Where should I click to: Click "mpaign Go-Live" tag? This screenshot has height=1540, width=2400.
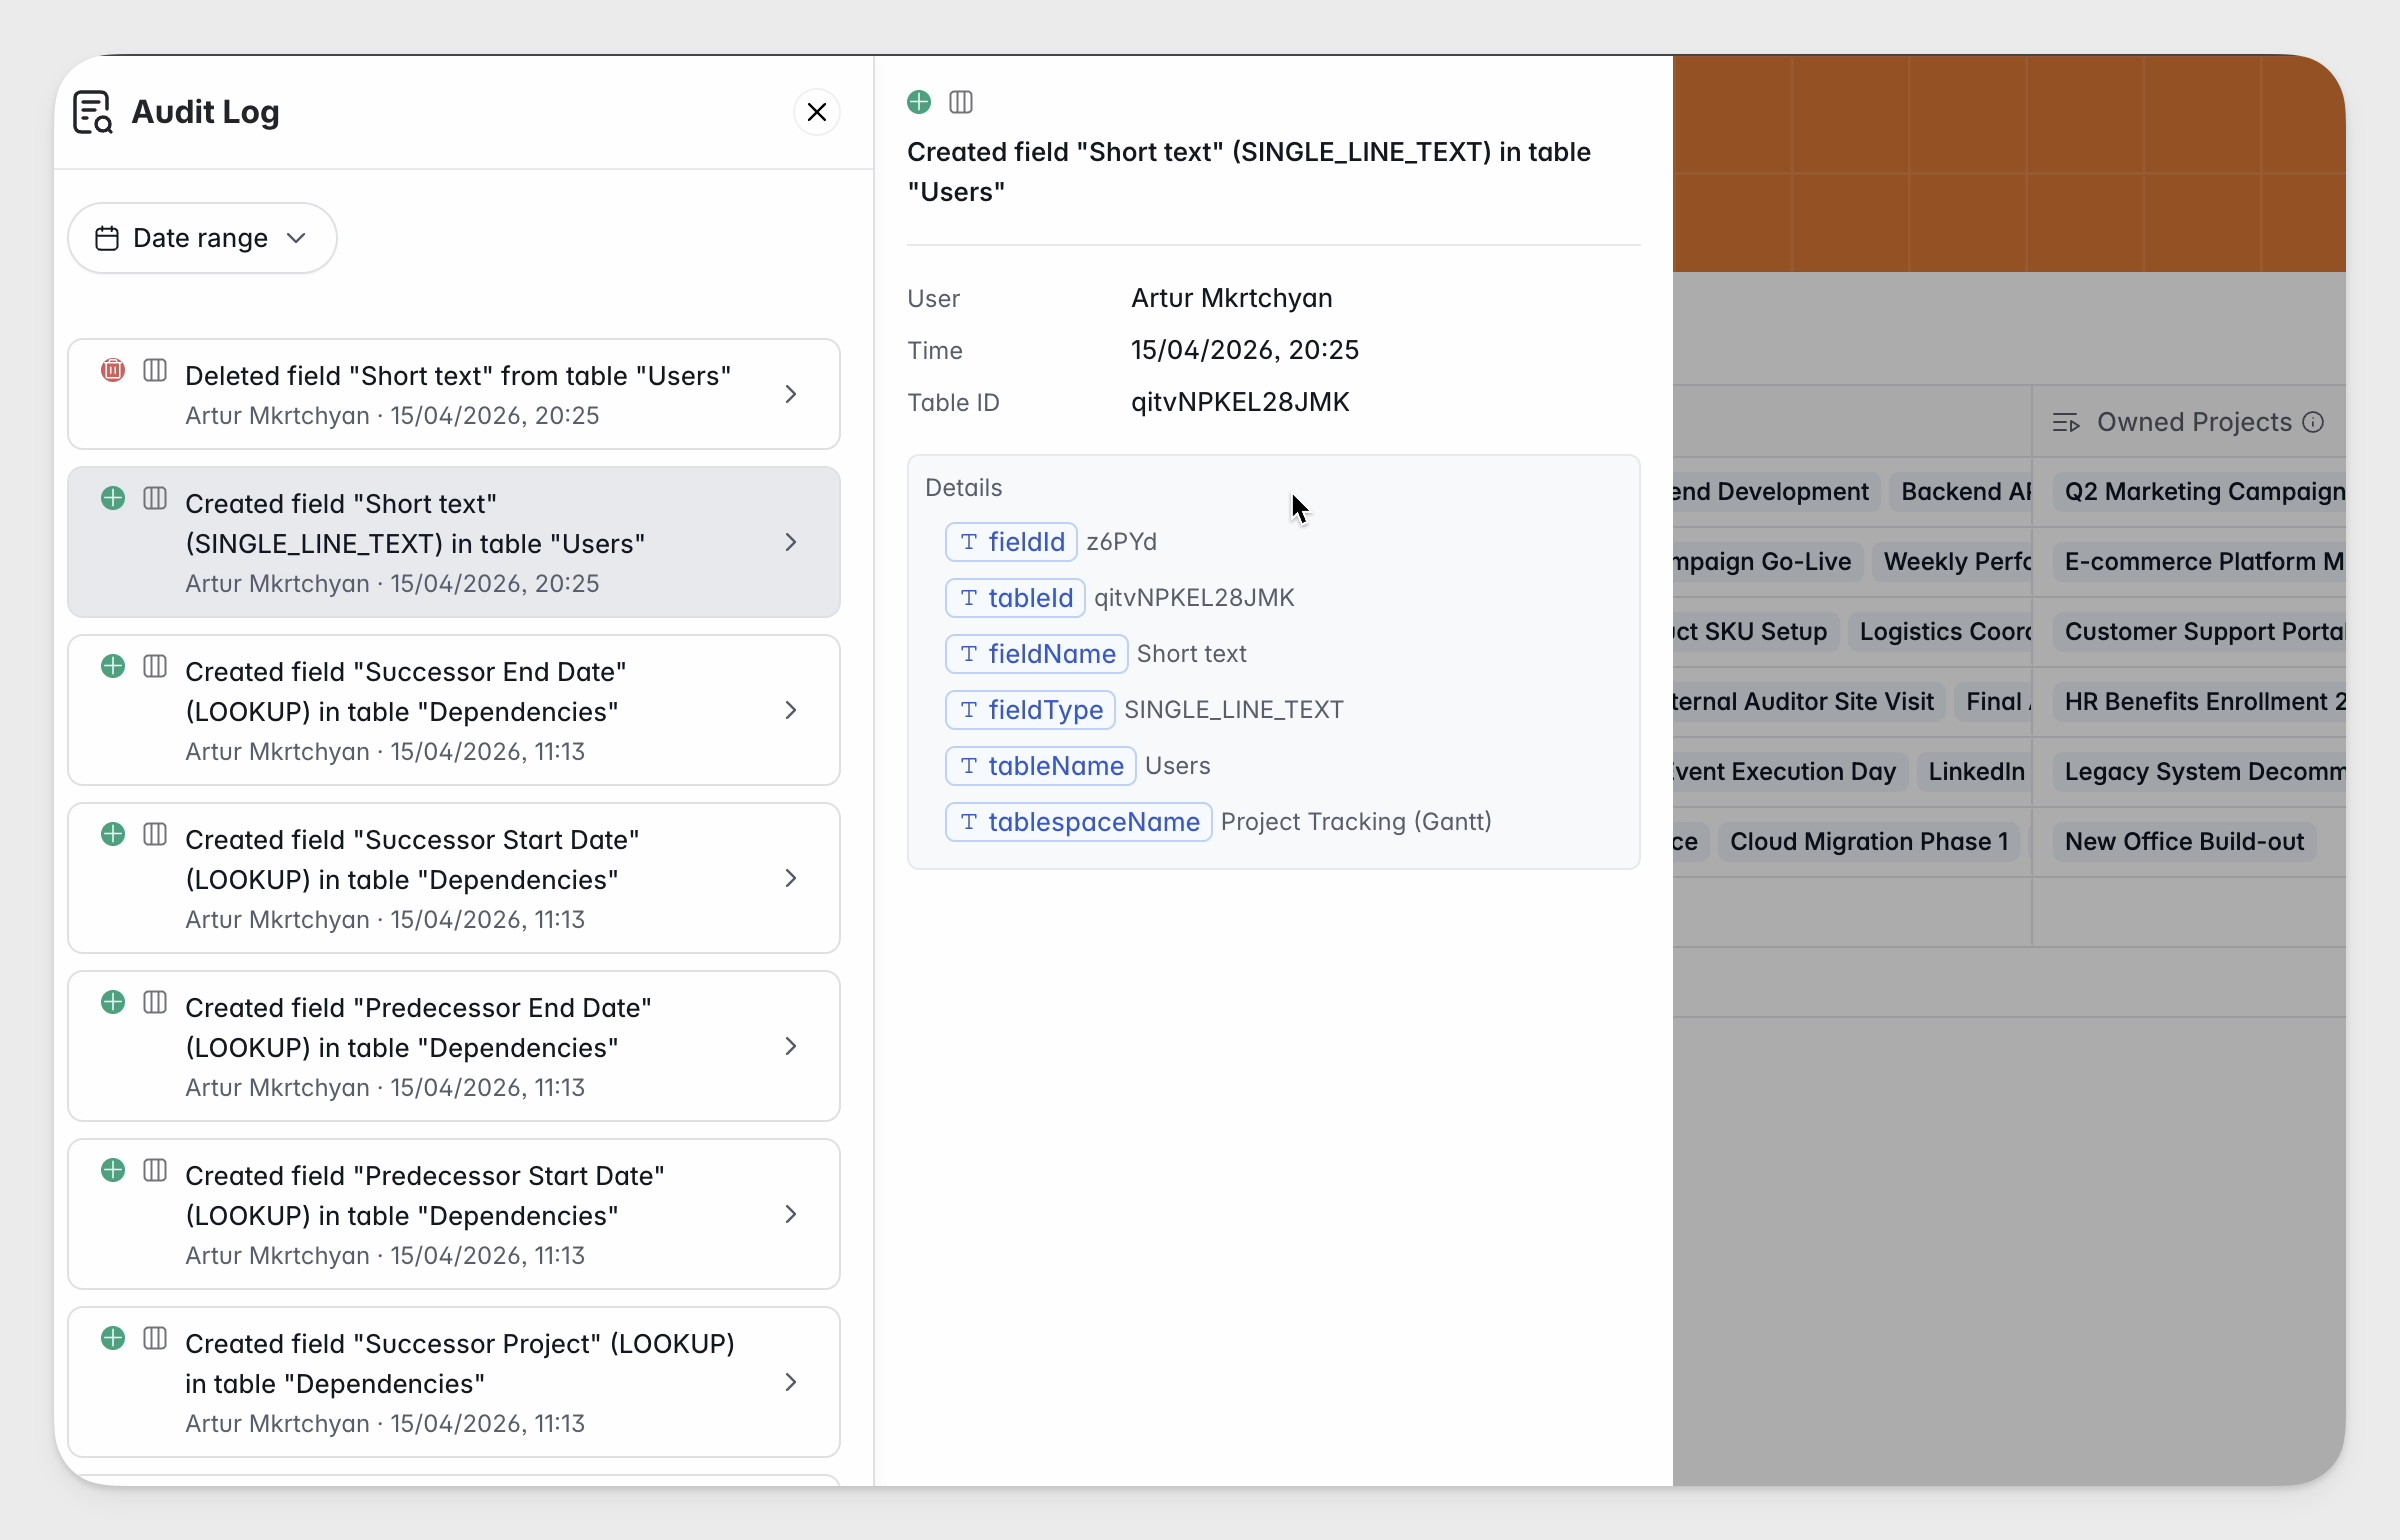tap(1767, 562)
